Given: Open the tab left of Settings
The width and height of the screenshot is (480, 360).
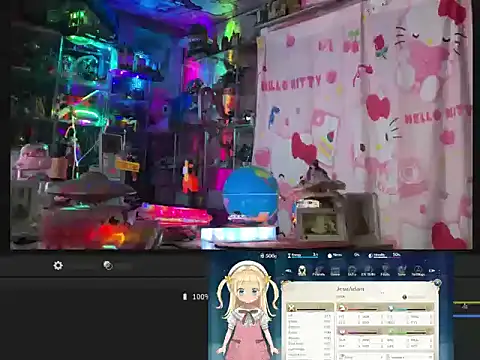Looking at the screenshot, I should point(402,271).
